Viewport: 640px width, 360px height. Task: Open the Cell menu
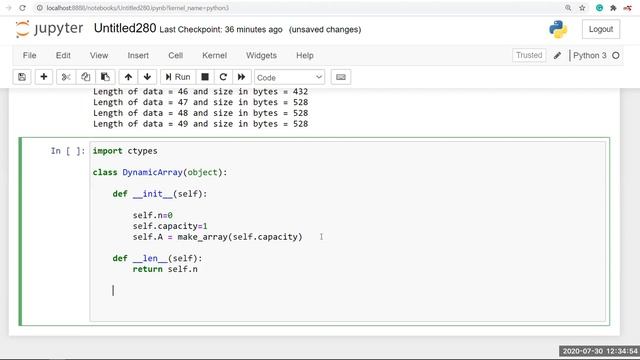click(176, 56)
